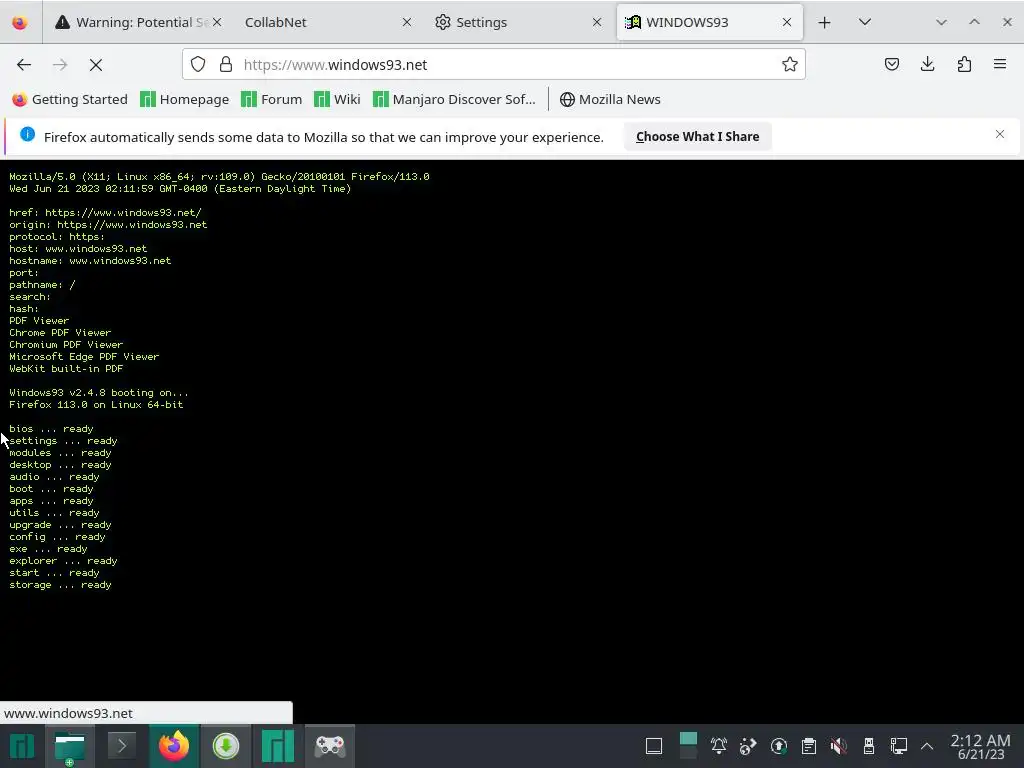Click Choose What I Share button
Screen dimensions: 1024x768
(x=697, y=136)
